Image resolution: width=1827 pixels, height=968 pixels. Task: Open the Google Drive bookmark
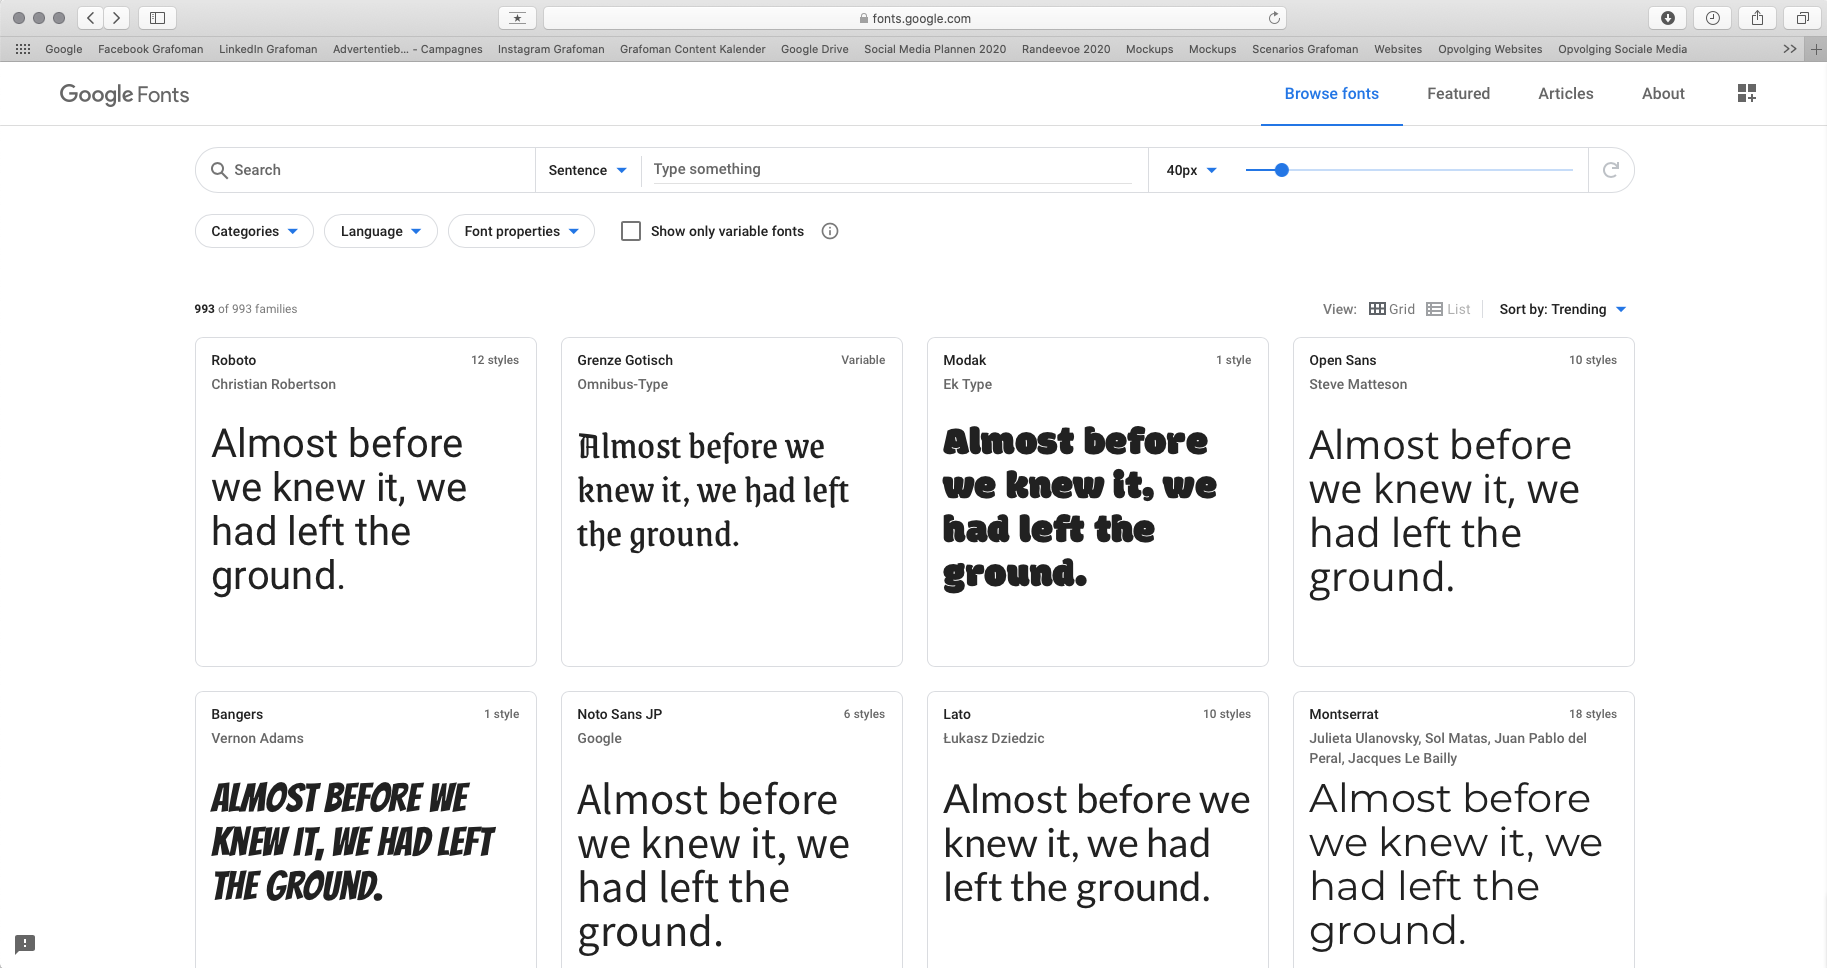pos(814,49)
